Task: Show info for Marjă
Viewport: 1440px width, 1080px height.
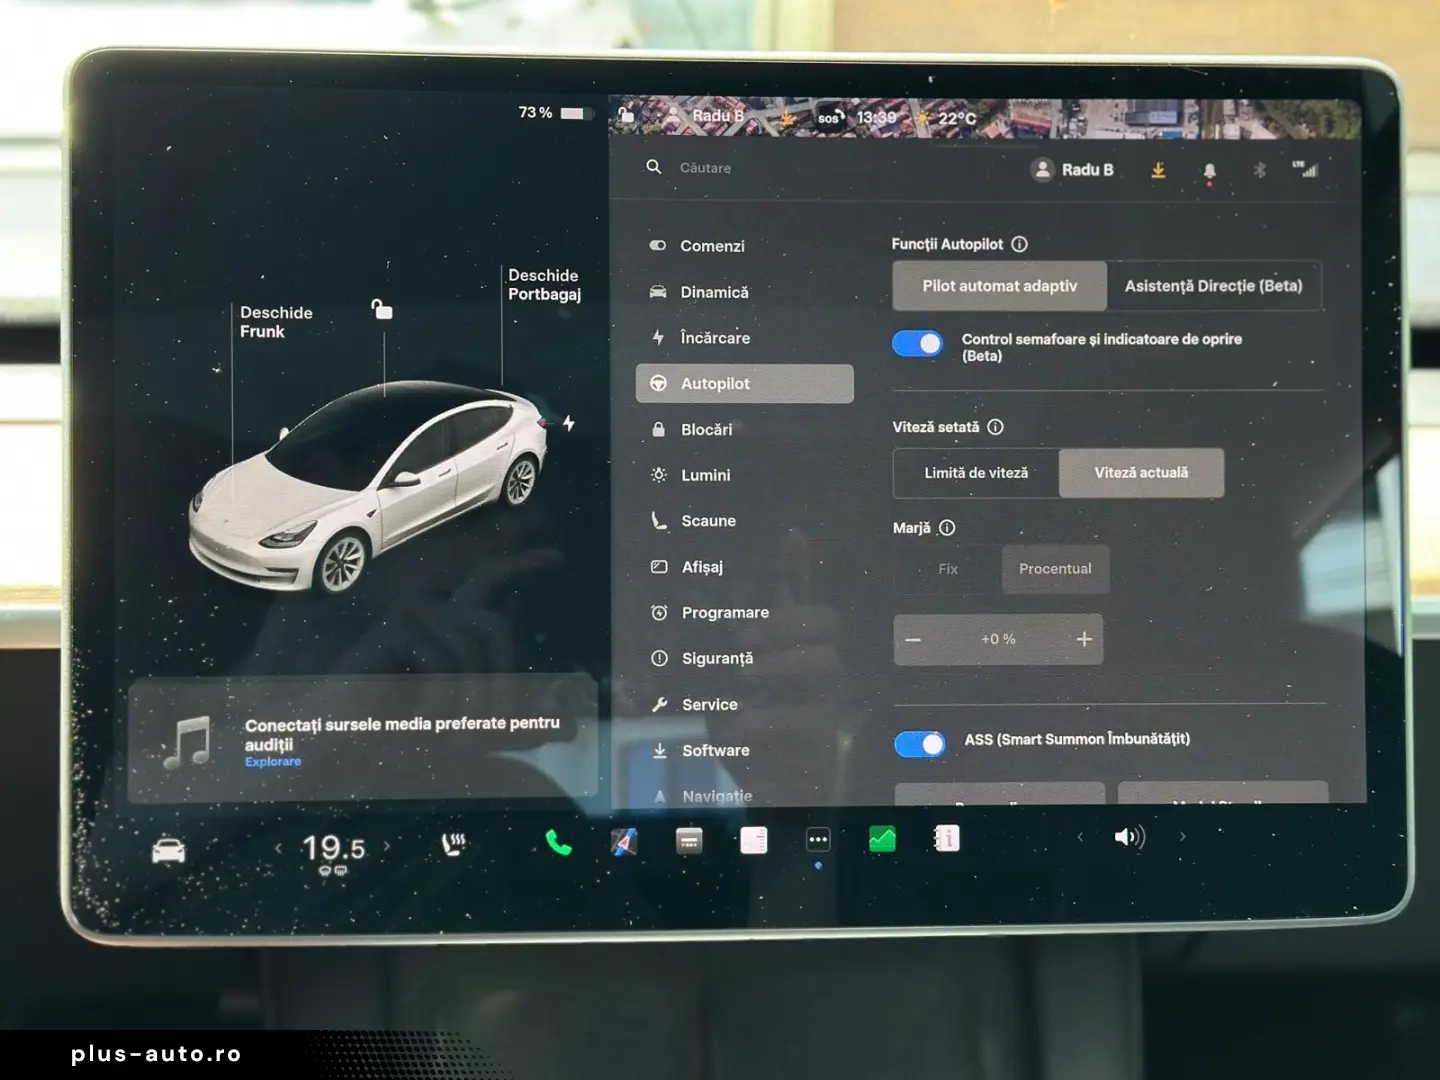Action: coord(947,528)
